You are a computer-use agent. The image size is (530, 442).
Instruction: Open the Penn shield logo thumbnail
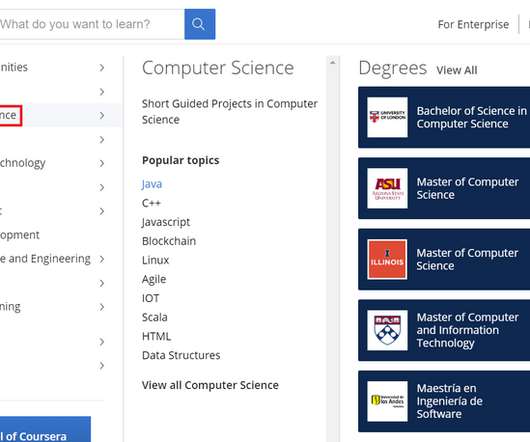[387, 330]
